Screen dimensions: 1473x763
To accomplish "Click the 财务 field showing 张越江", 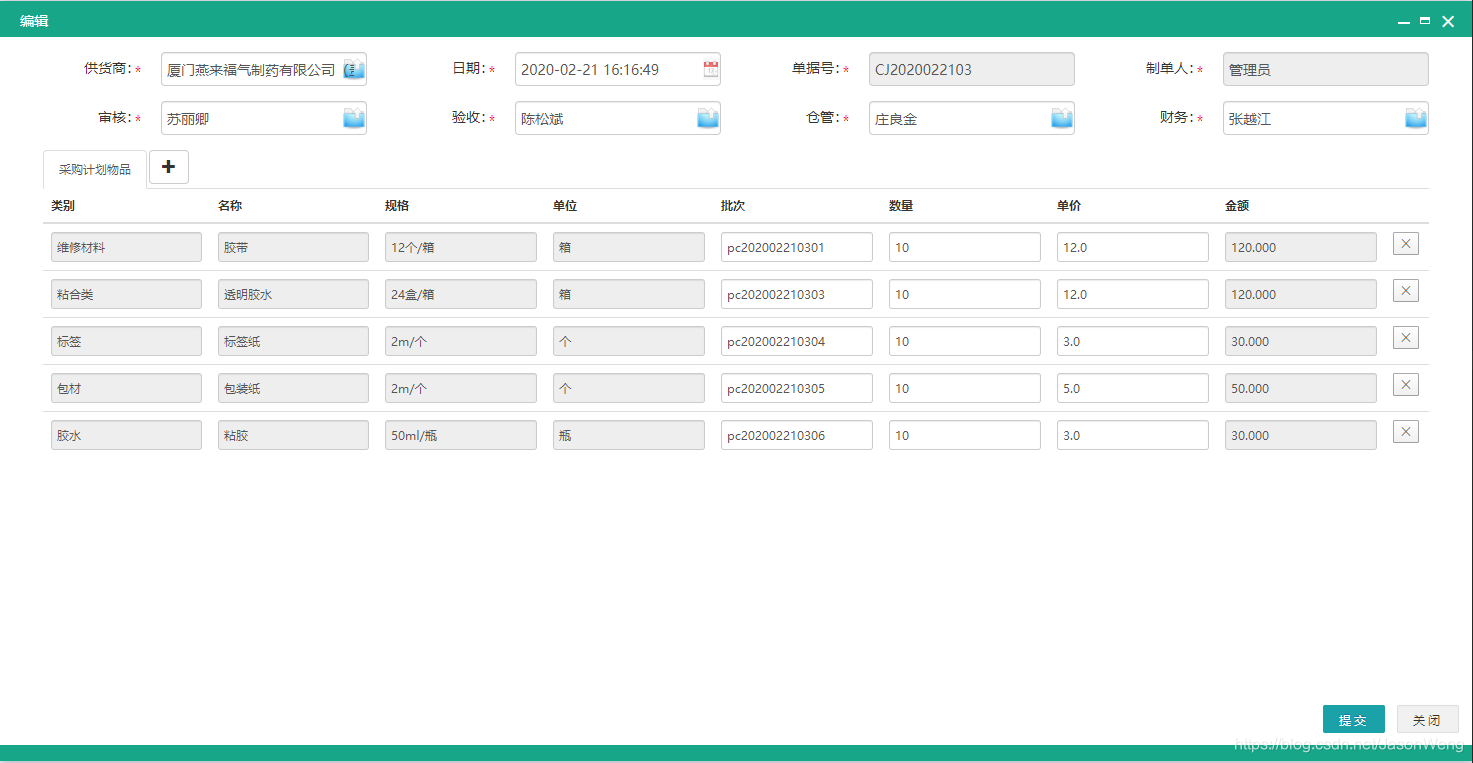I will 1326,118.
